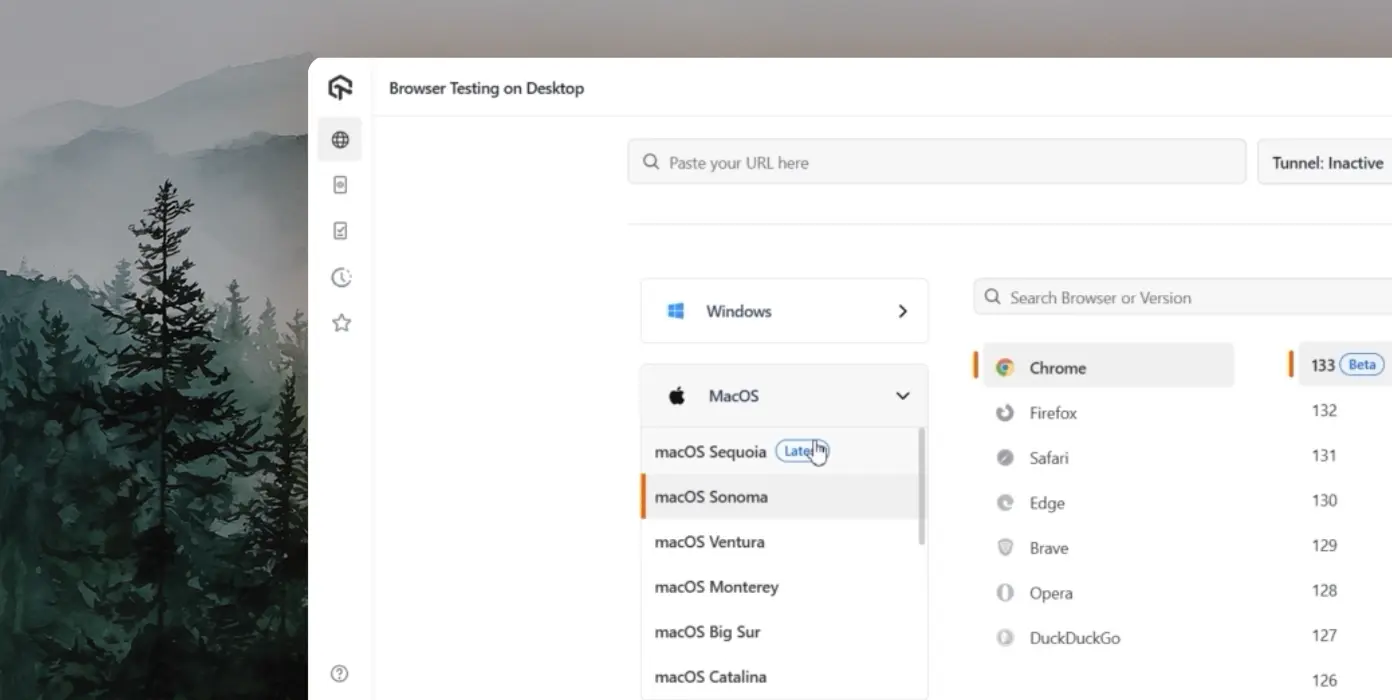Click the Brave browser icon
Image resolution: width=1392 pixels, height=700 pixels.
tap(1005, 548)
